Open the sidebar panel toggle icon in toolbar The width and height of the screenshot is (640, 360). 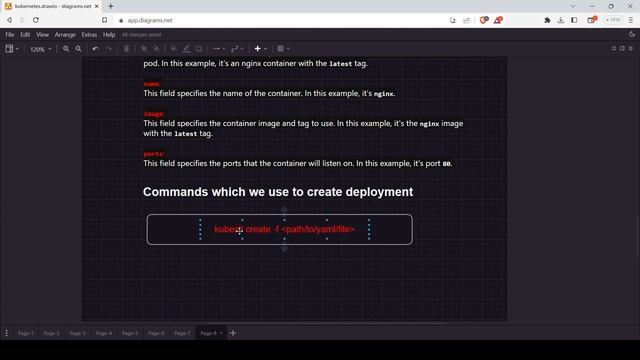click(x=9, y=49)
